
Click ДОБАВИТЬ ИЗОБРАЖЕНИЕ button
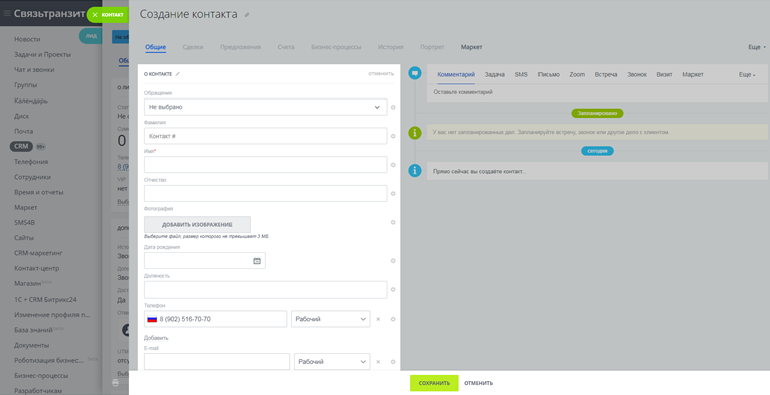[197, 225]
